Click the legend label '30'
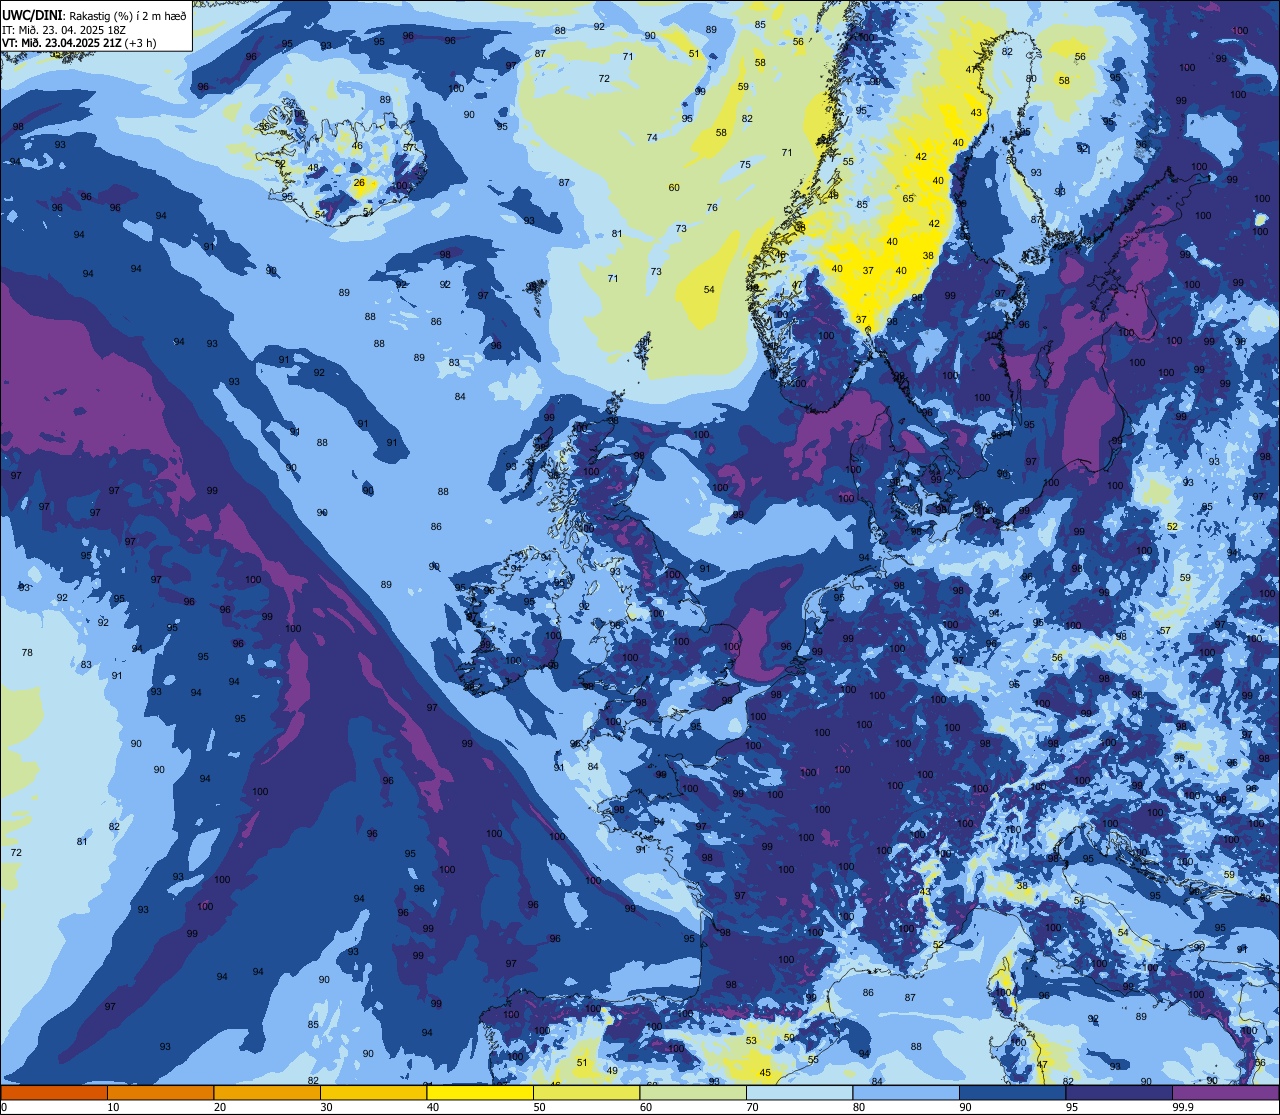 326,1107
